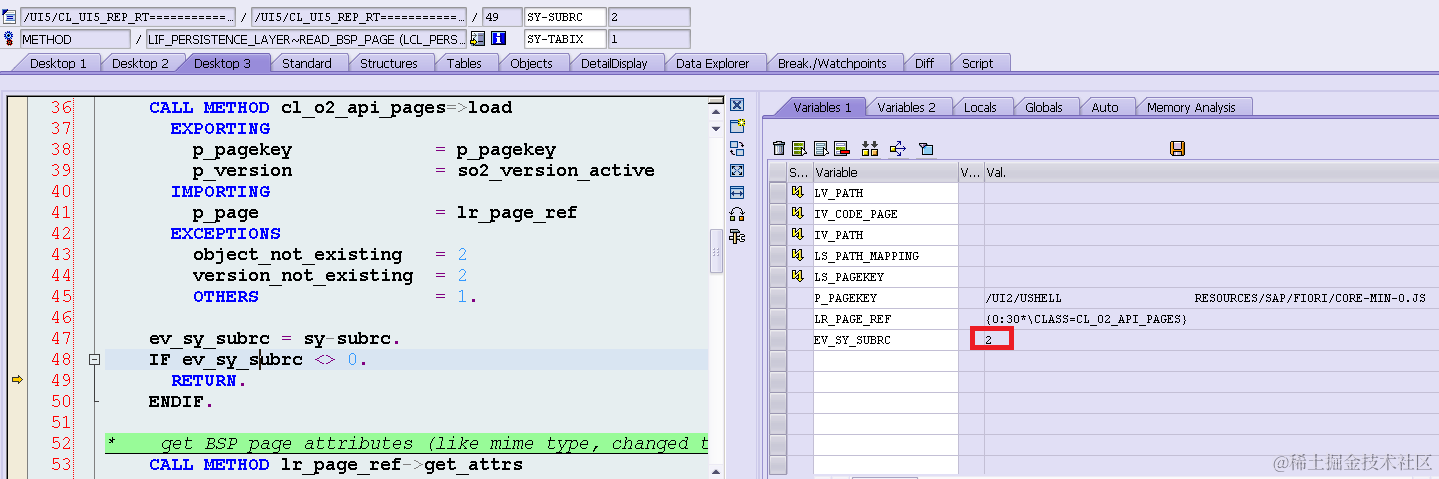
Task: Click the yellow change icon in IV_PATH row
Action: (x=798, y=234)
